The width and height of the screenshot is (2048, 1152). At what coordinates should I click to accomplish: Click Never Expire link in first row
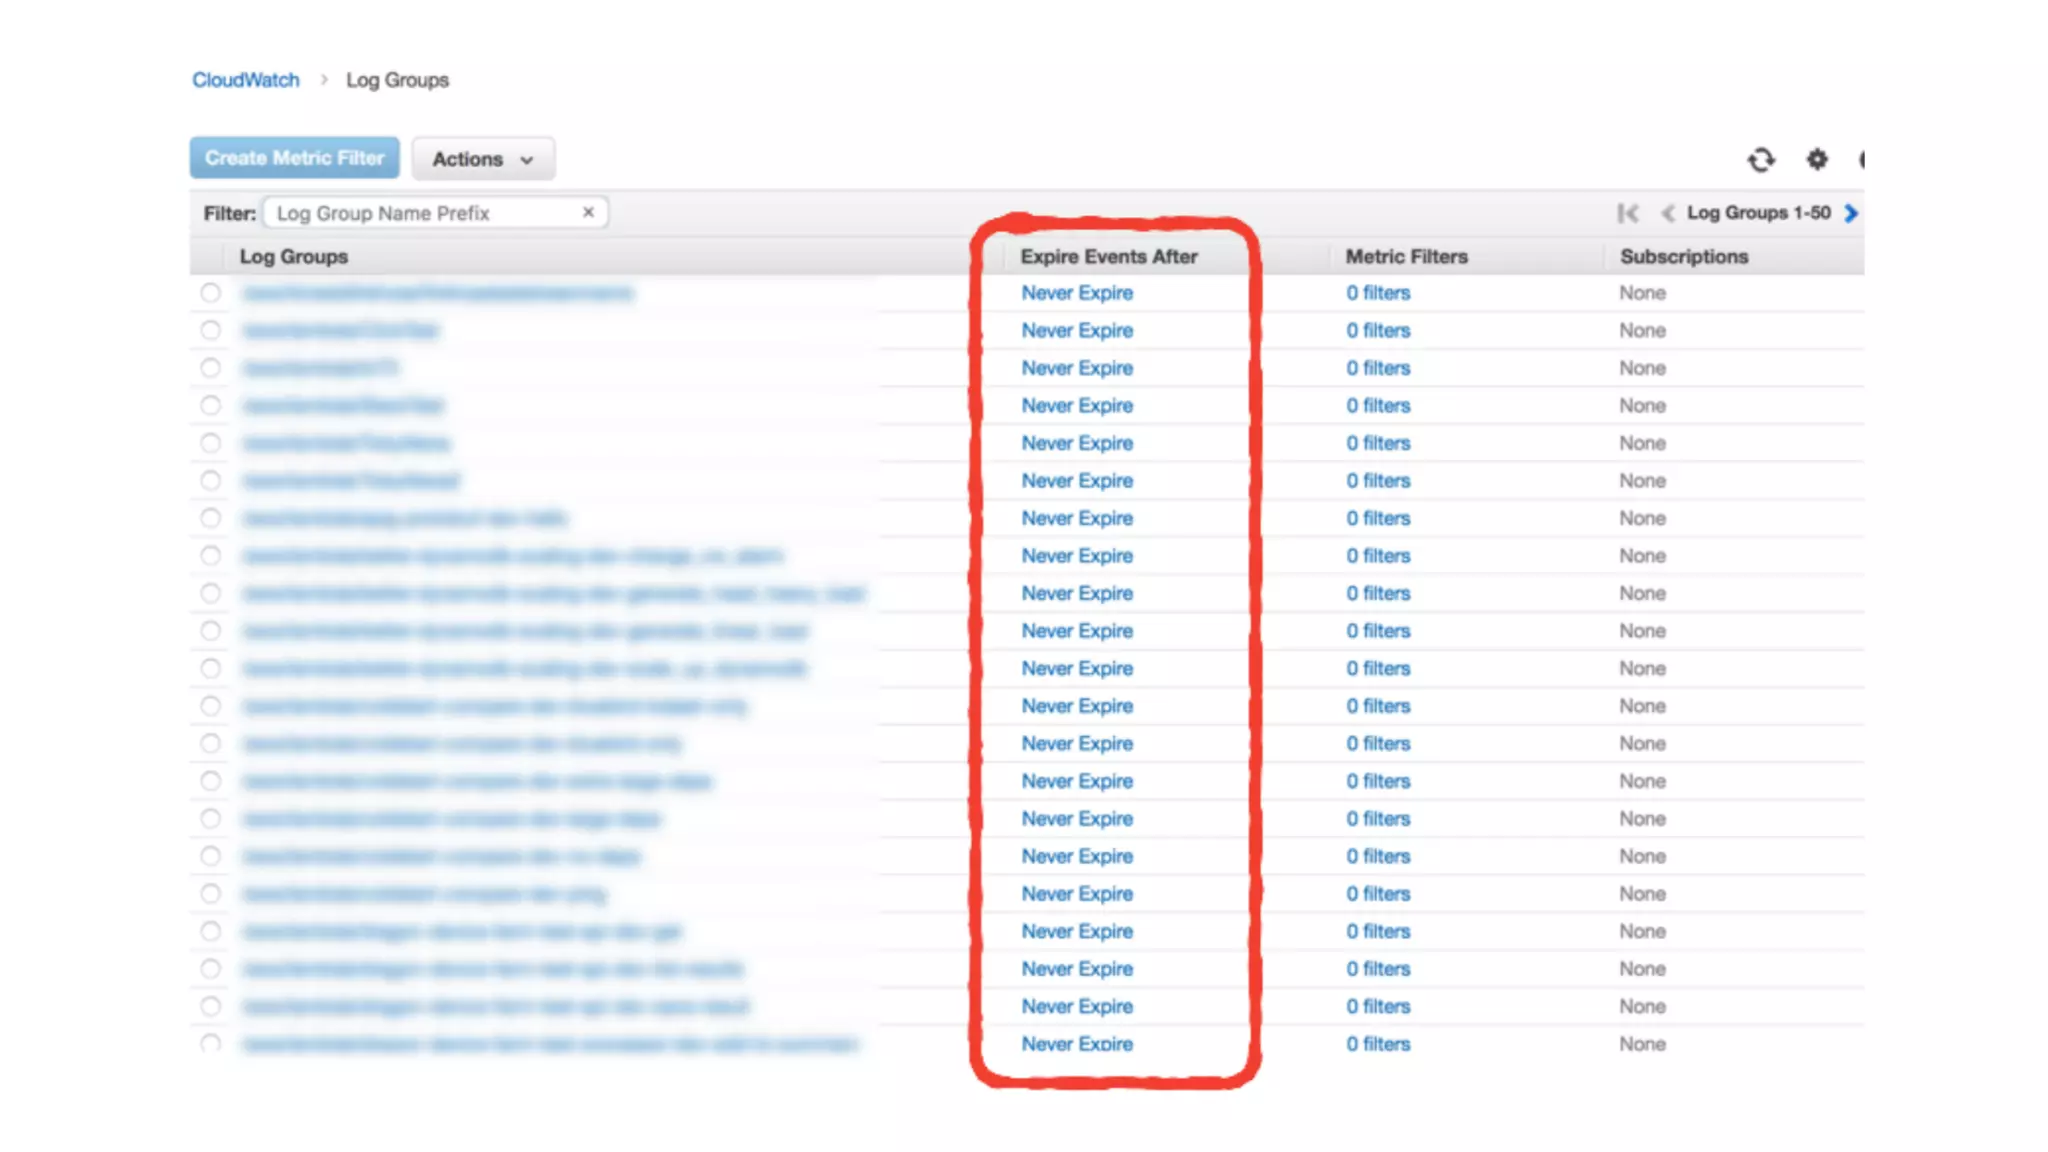coord(1077,293)
